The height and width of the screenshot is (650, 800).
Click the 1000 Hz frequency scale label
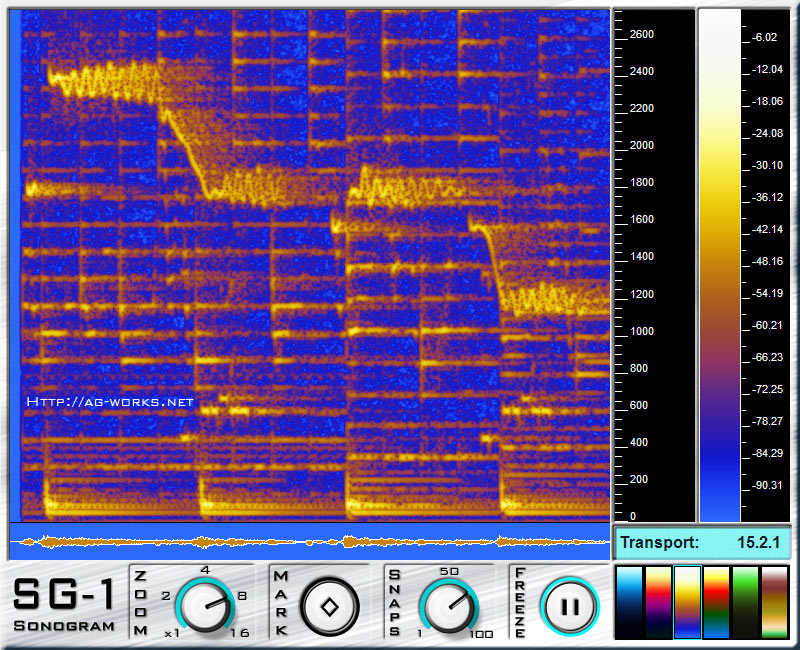tap(641, 331)
